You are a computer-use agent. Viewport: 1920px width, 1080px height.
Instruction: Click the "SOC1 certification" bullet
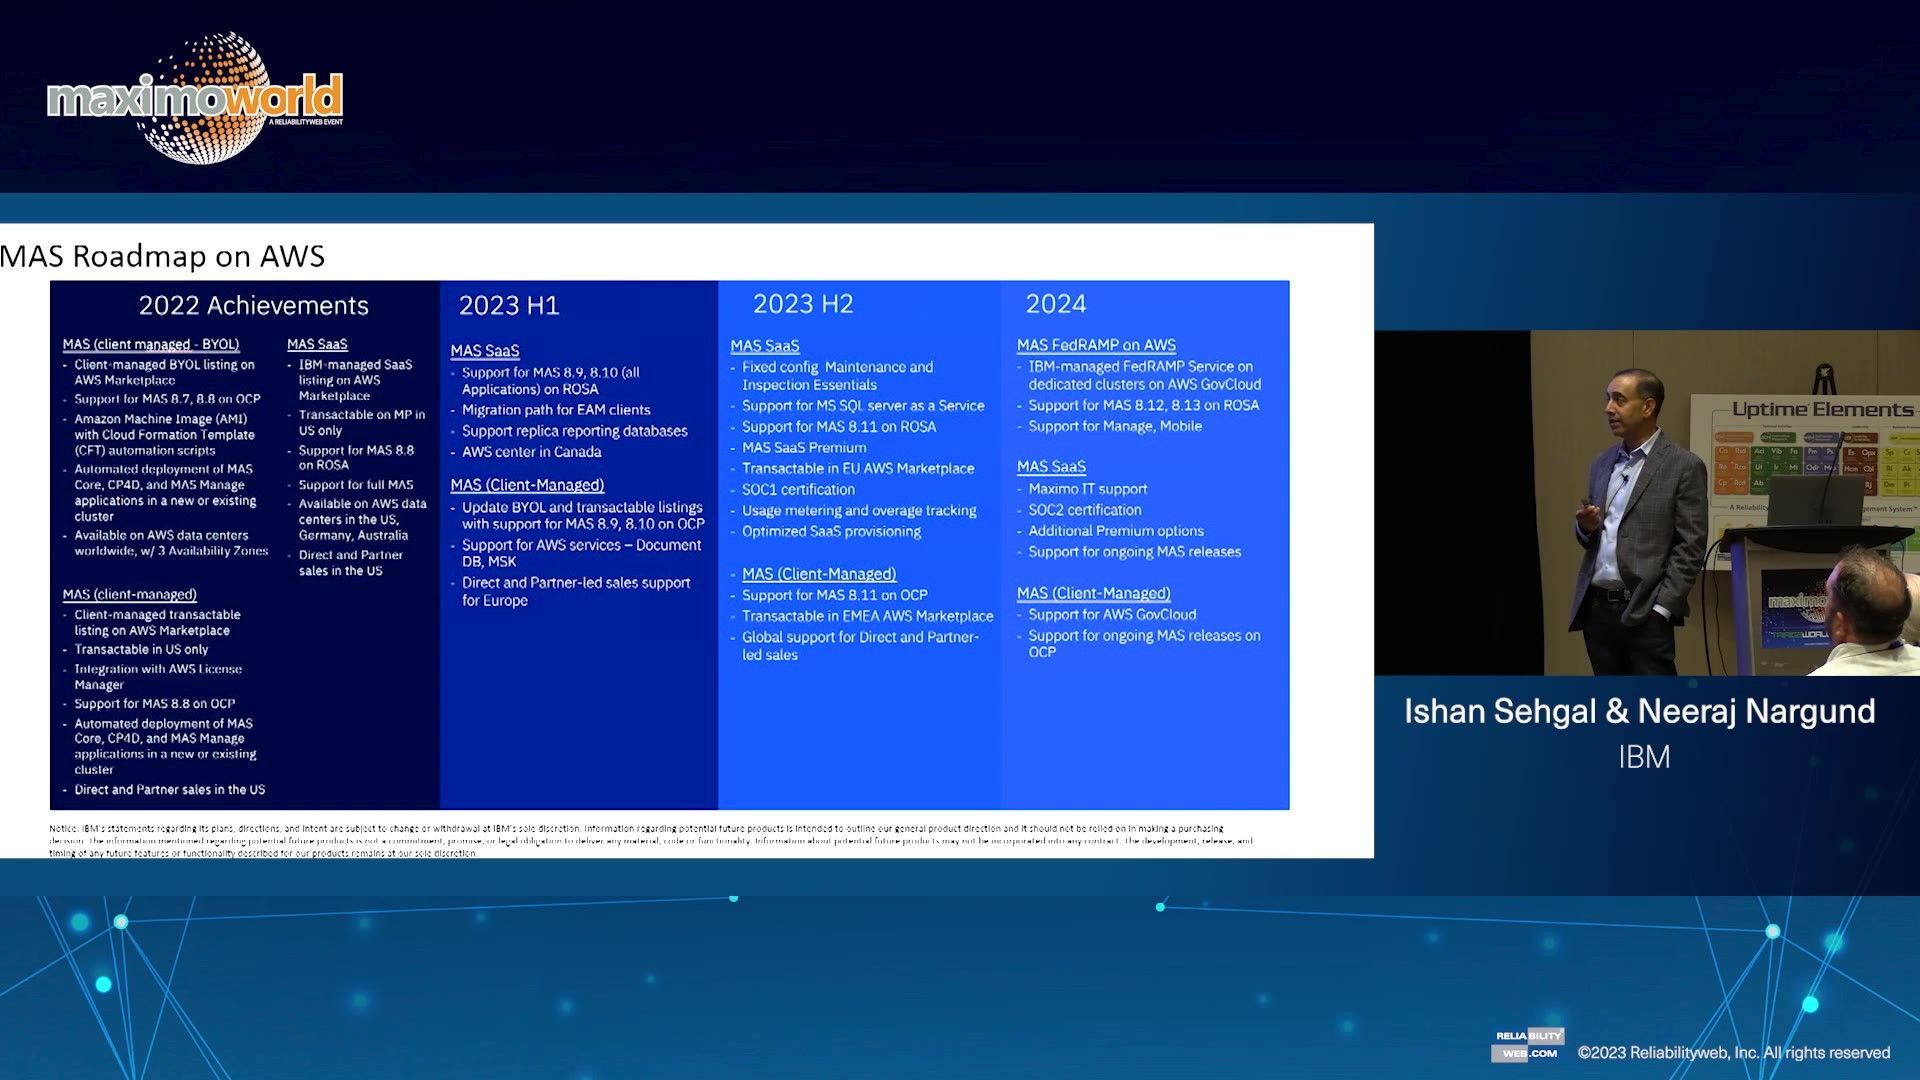[798, 490]
